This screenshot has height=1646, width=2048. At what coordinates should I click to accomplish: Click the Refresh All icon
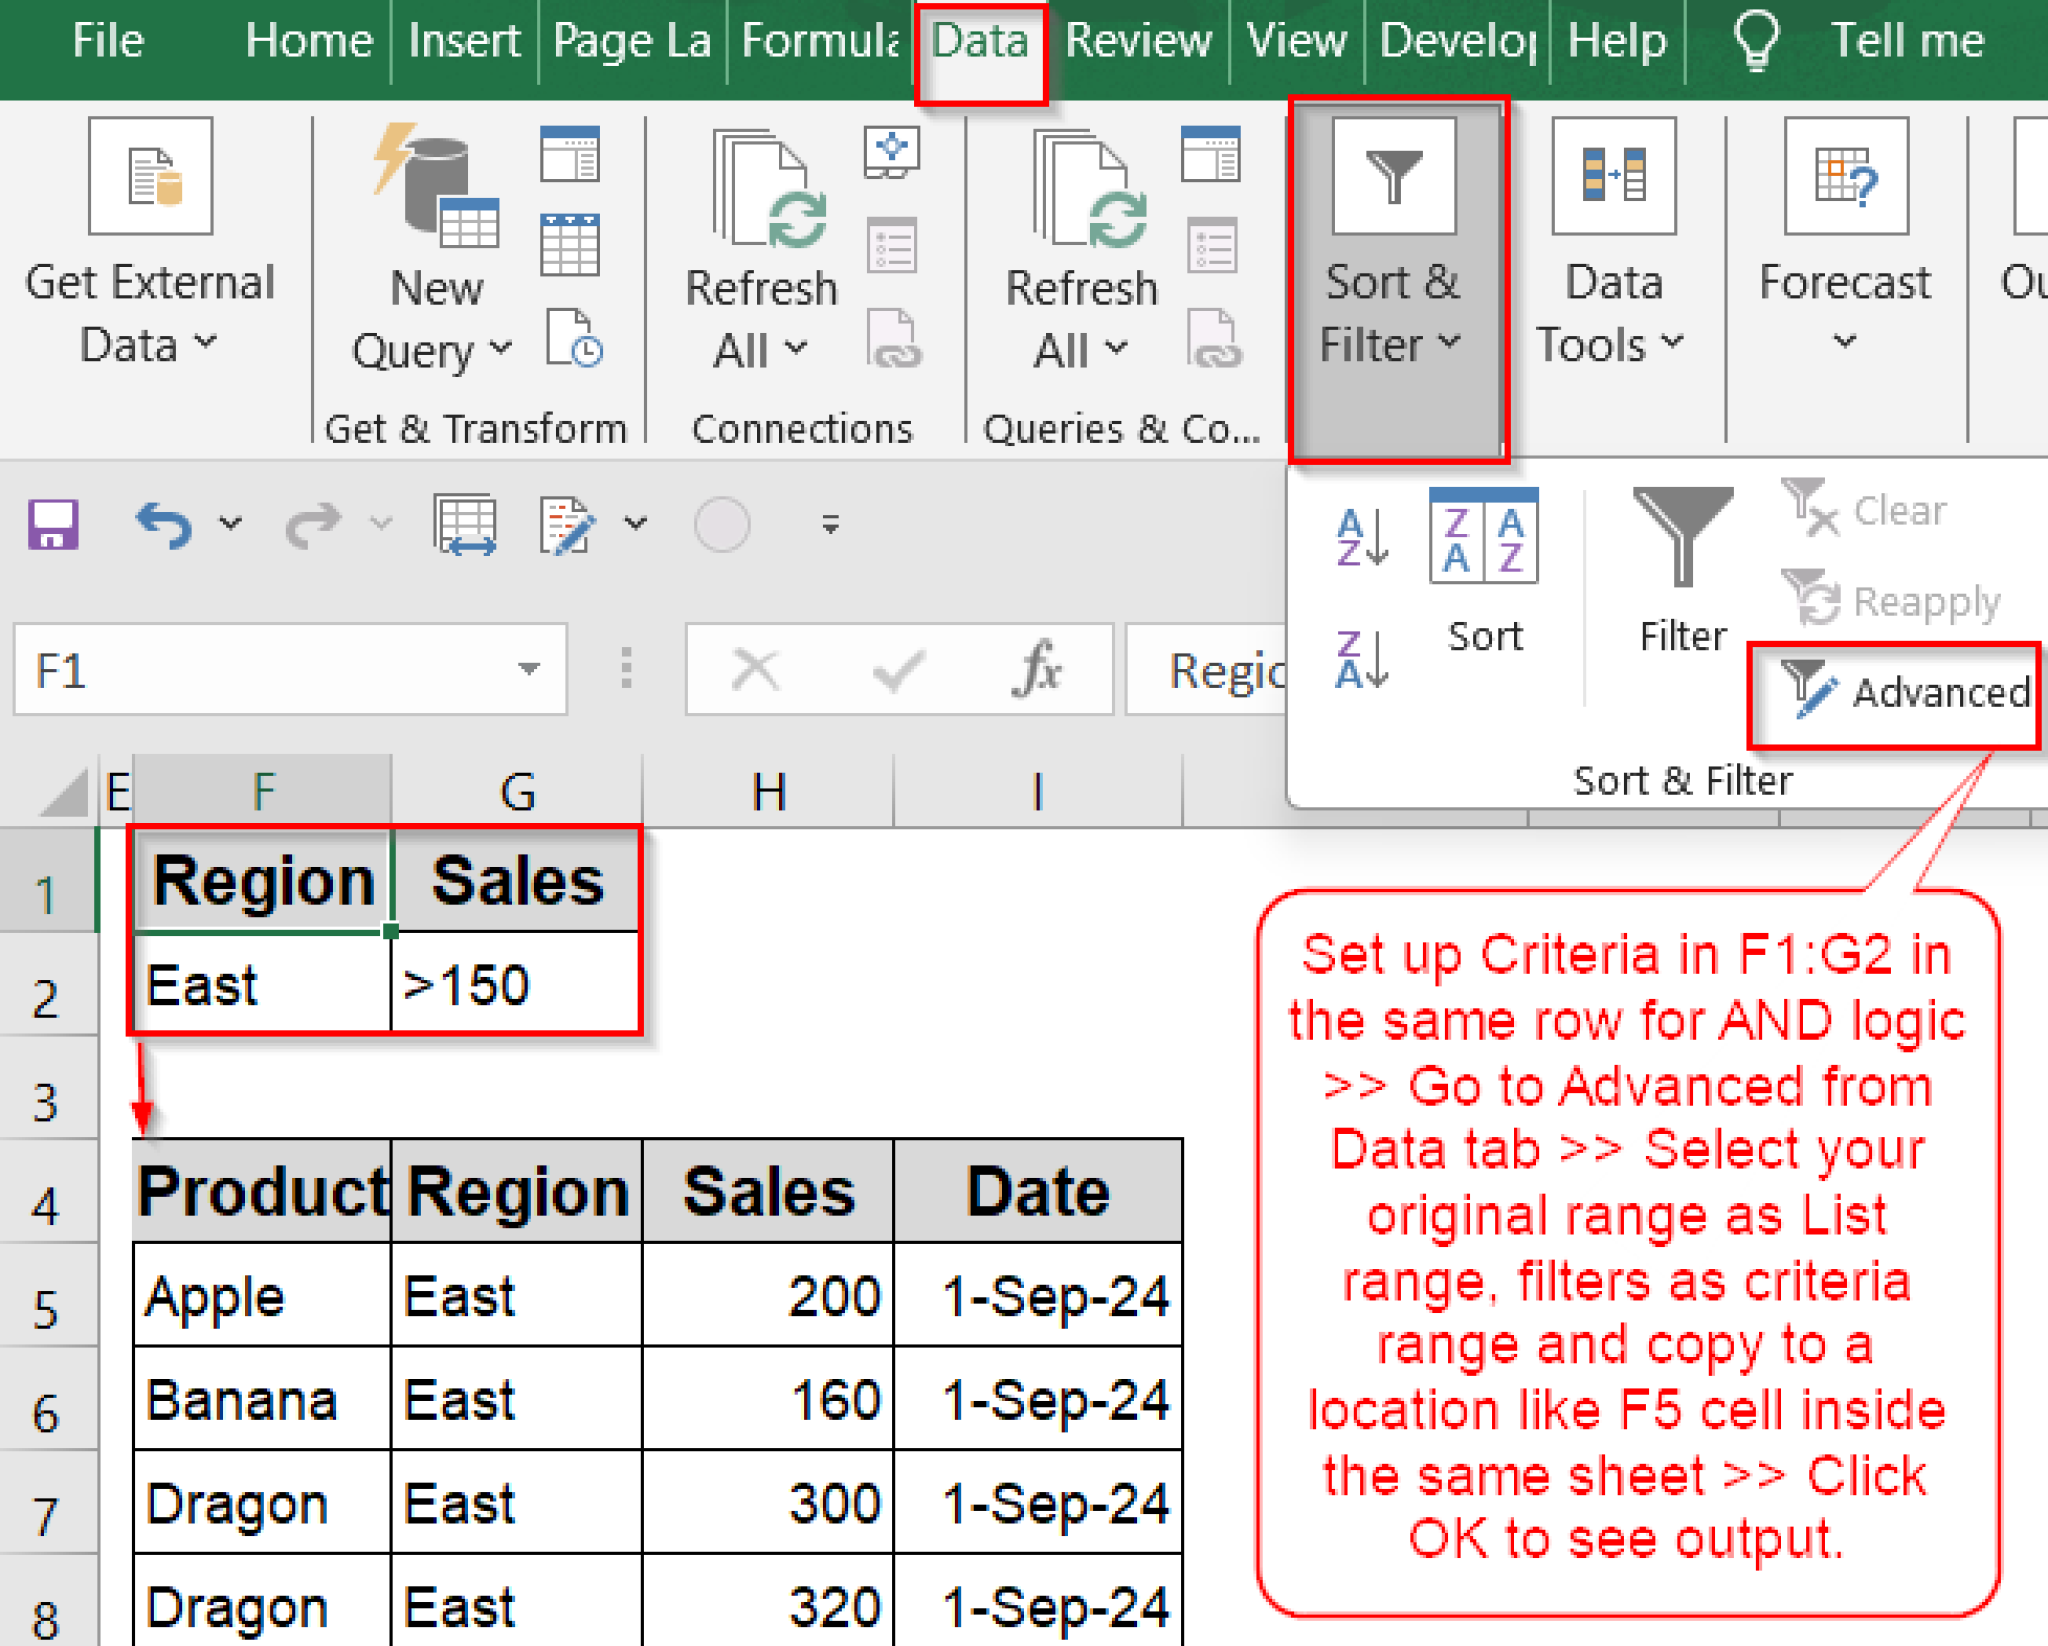click(765, 230)
